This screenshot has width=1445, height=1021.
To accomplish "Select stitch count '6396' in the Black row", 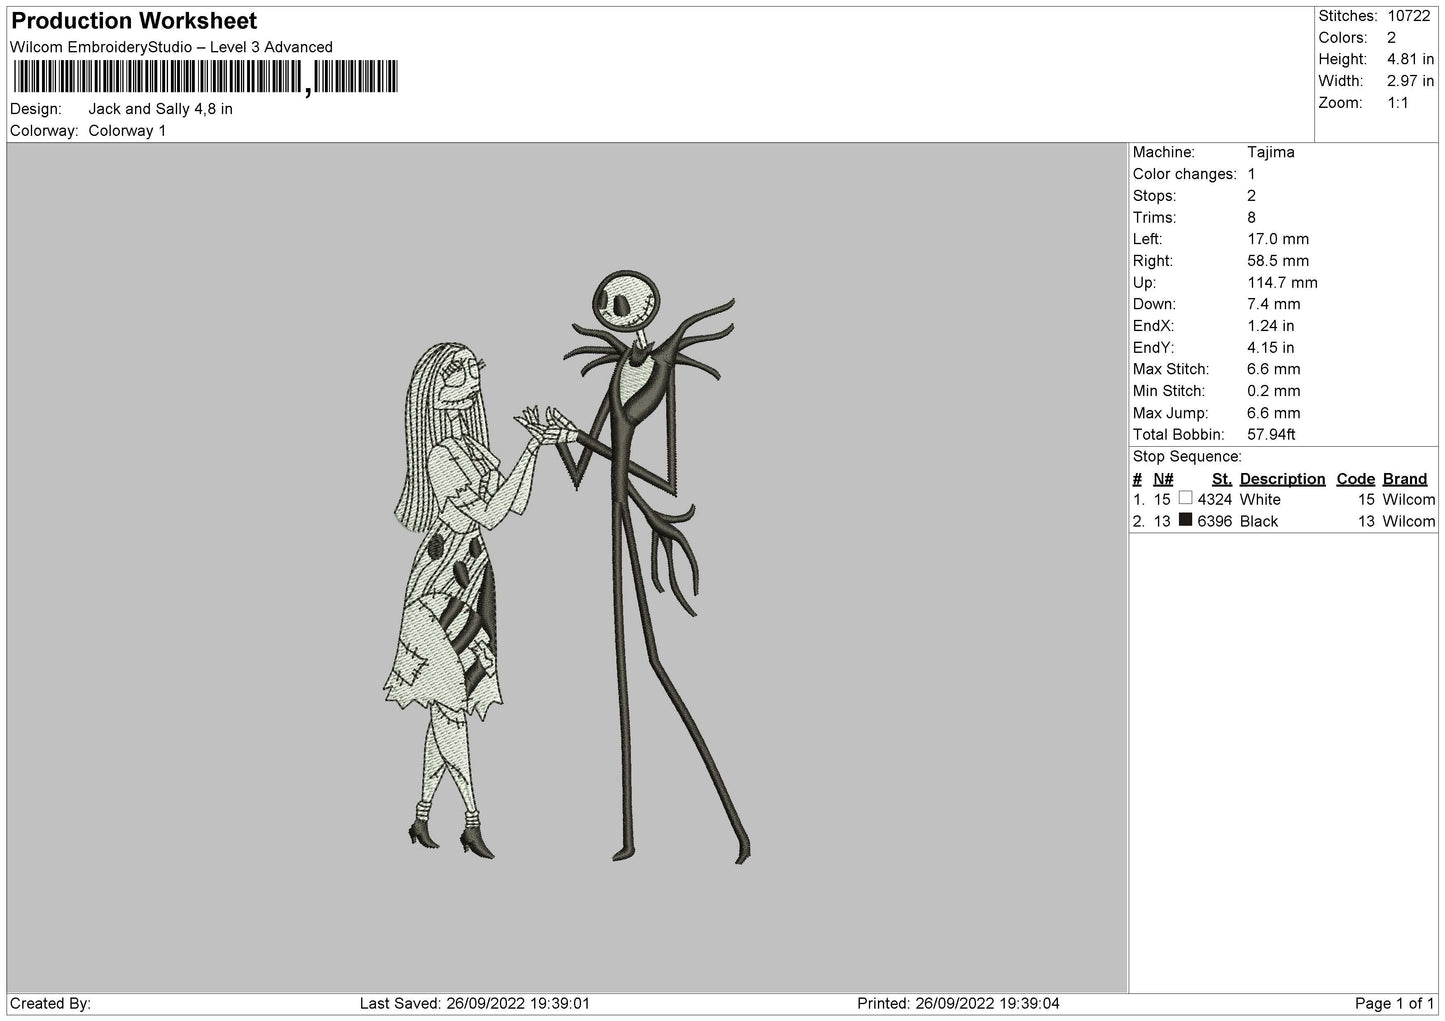I will pos(1215,521).
